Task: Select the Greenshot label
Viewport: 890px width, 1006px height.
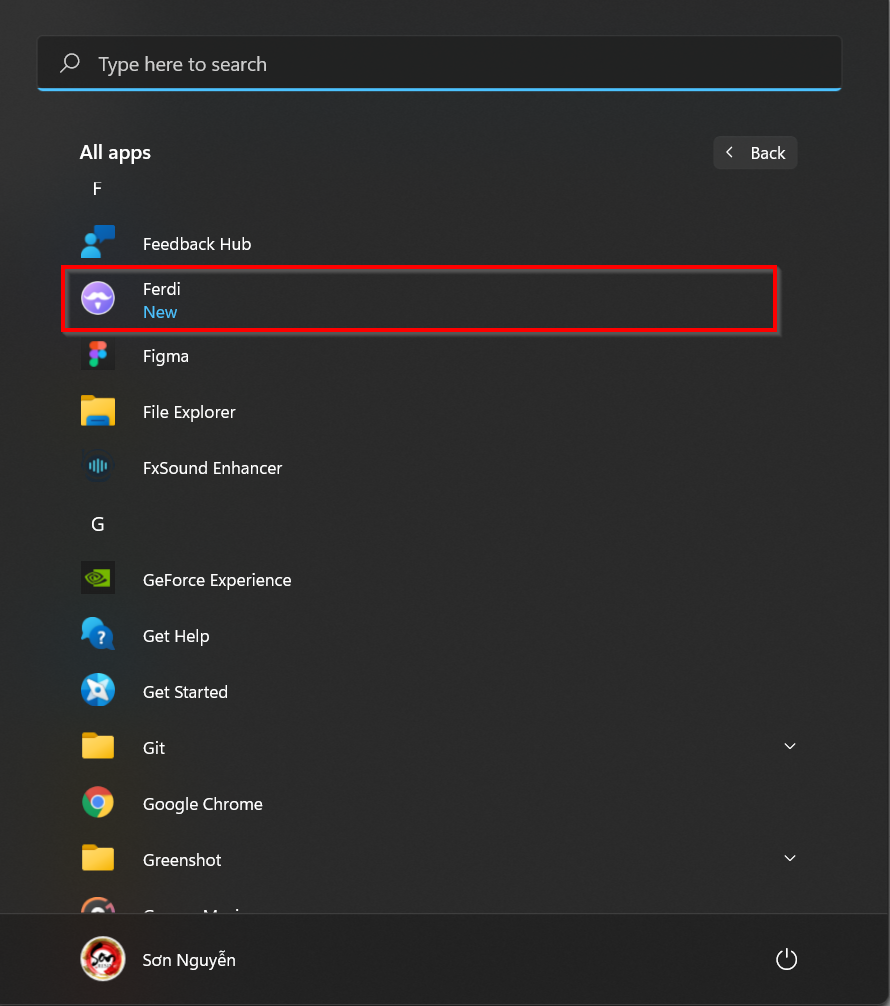Action: [x=182, y=860]
